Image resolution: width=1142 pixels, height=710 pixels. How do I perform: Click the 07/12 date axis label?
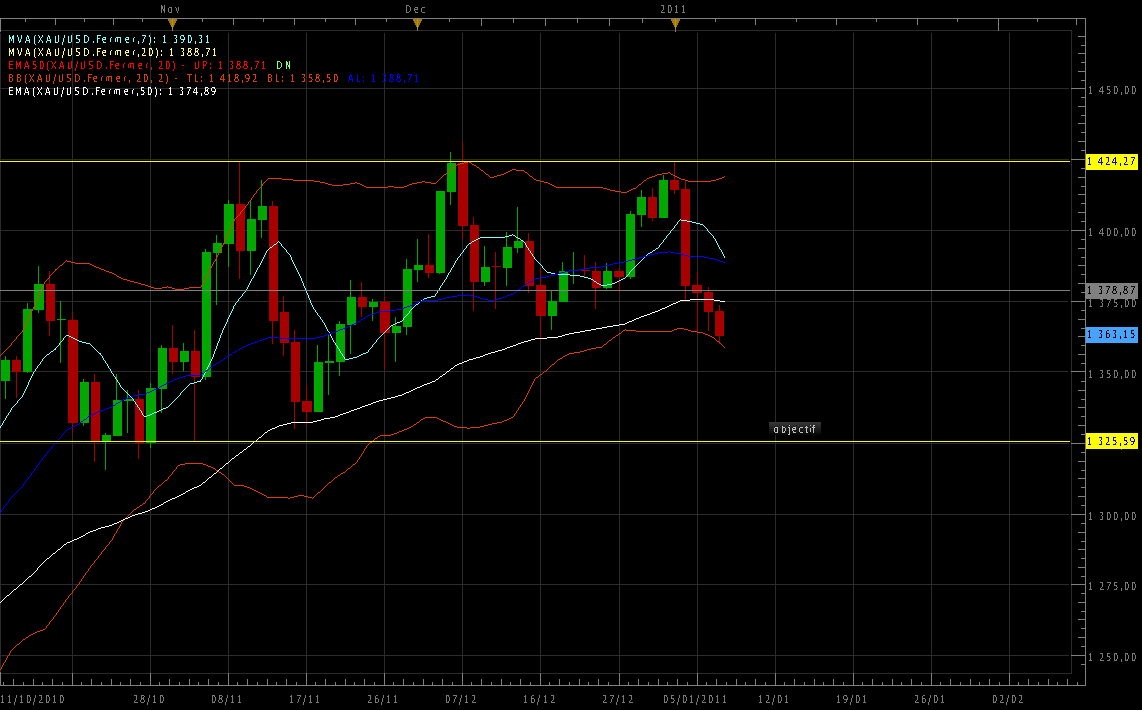click(x=461, y=699)
